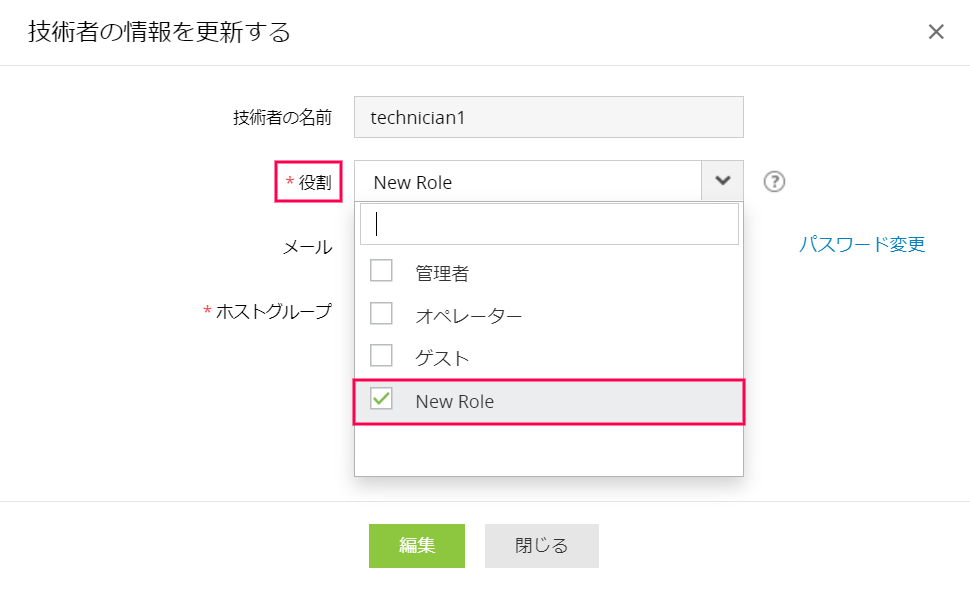Click the role combo box showing New Role
This screenshot has height=589, width=970.
click(x=528, y=182)
